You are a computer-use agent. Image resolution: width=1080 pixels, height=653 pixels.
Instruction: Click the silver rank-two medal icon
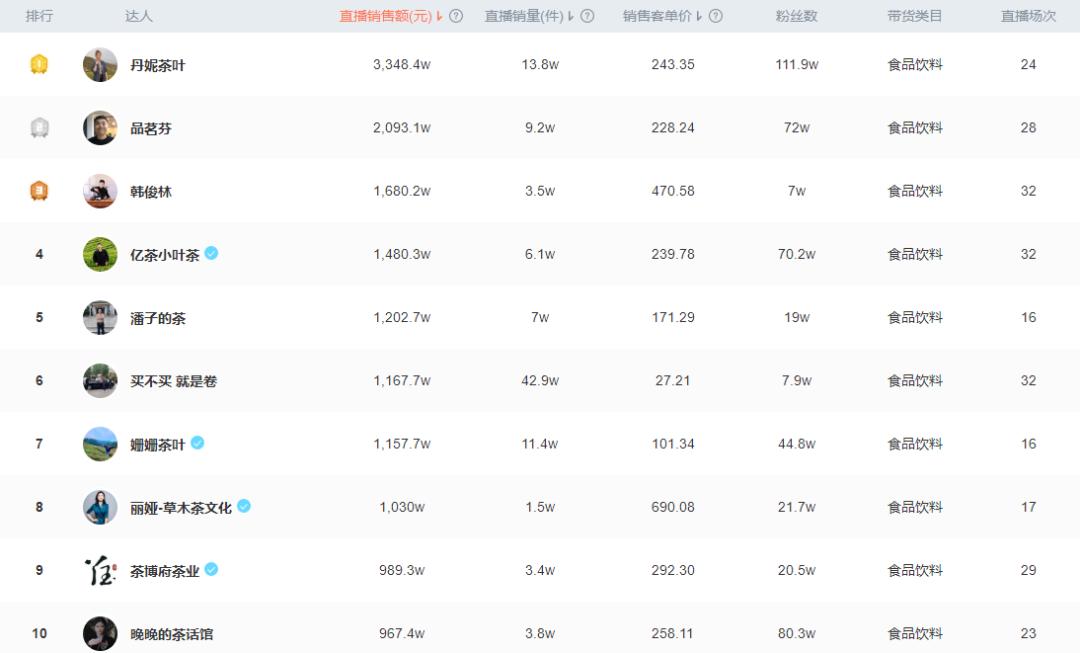(x=39, y=127)
